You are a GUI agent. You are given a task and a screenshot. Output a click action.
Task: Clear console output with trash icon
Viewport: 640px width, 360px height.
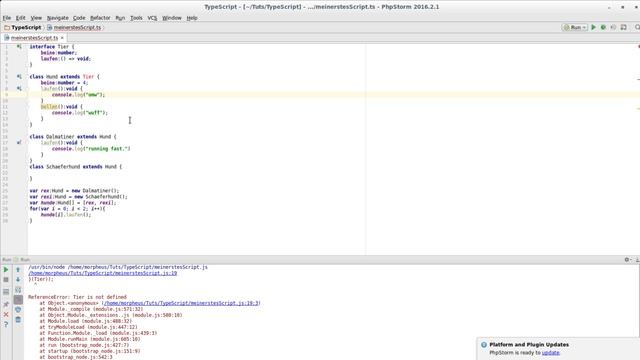click(18, 320)
